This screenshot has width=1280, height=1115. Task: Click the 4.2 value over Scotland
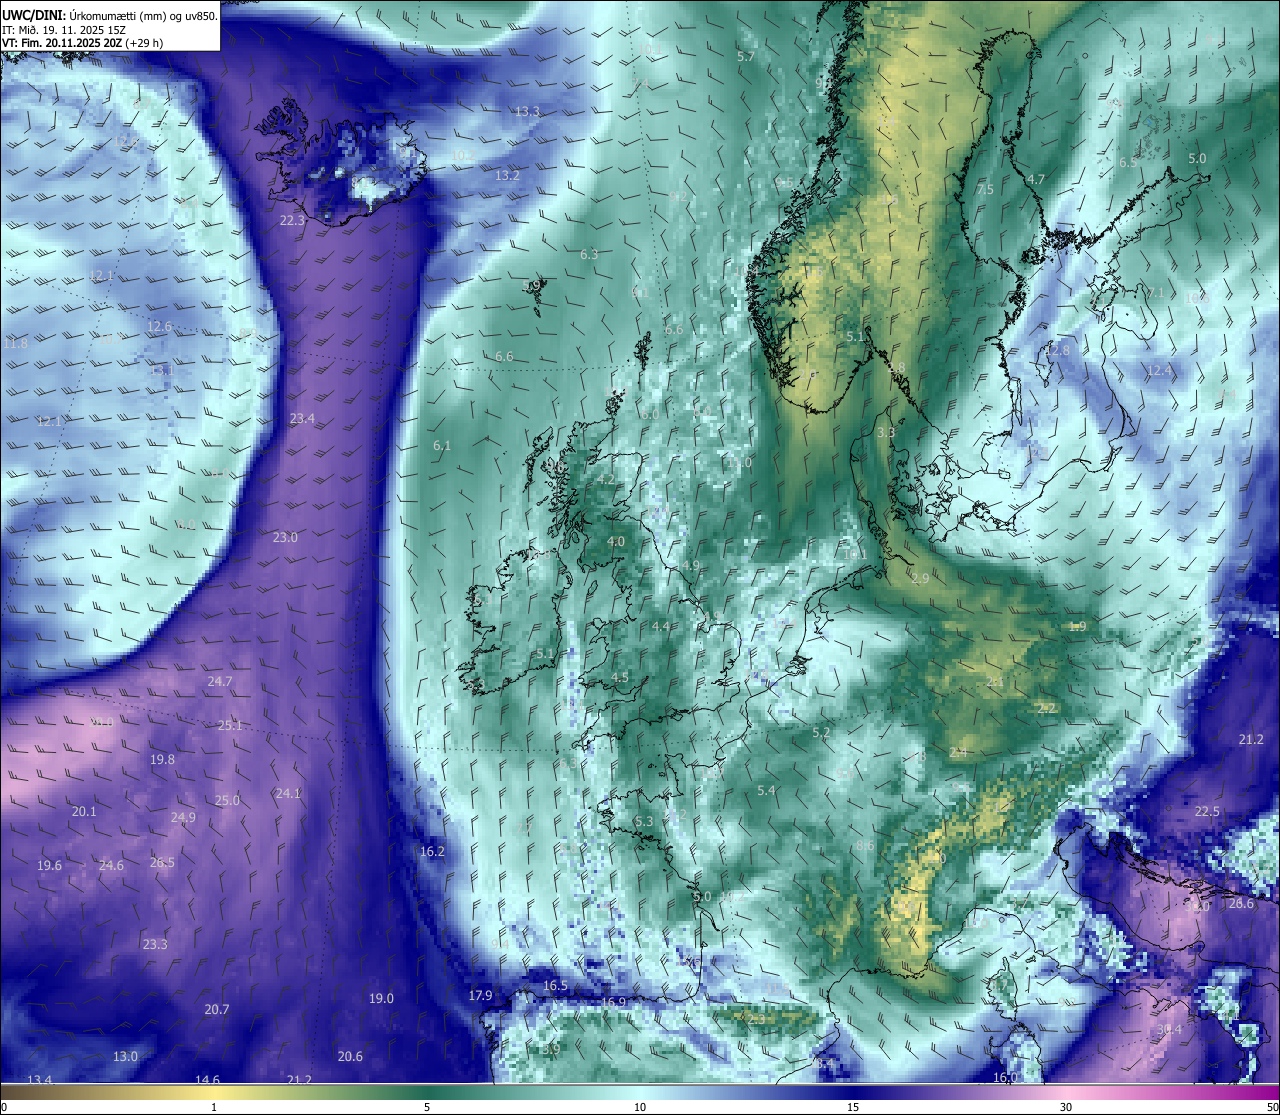tap(605, 480)
